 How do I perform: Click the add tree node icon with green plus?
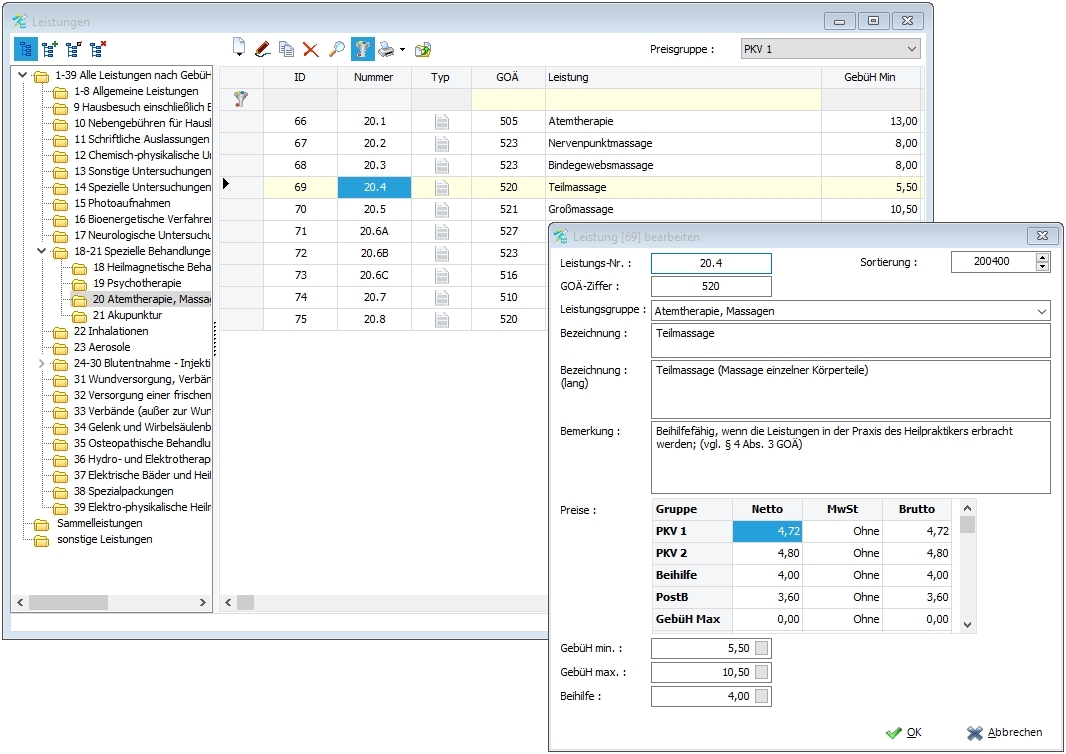[49, 48]
